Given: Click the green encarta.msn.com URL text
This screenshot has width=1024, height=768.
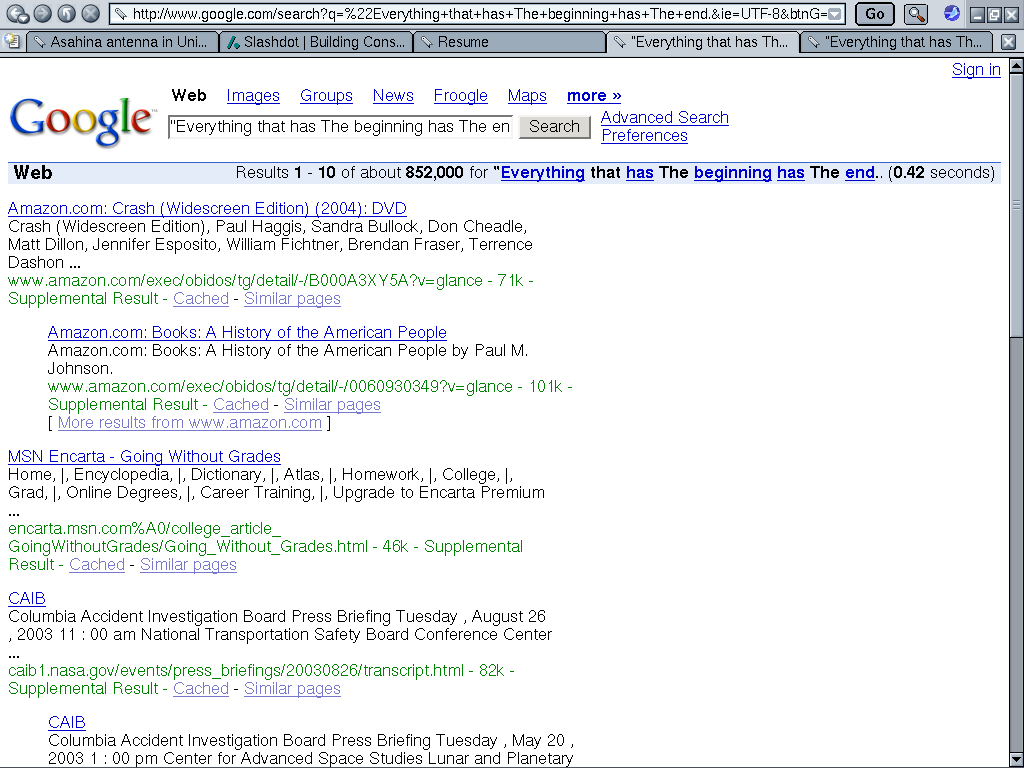Looking at the screenshot, I should pos(188,537).
